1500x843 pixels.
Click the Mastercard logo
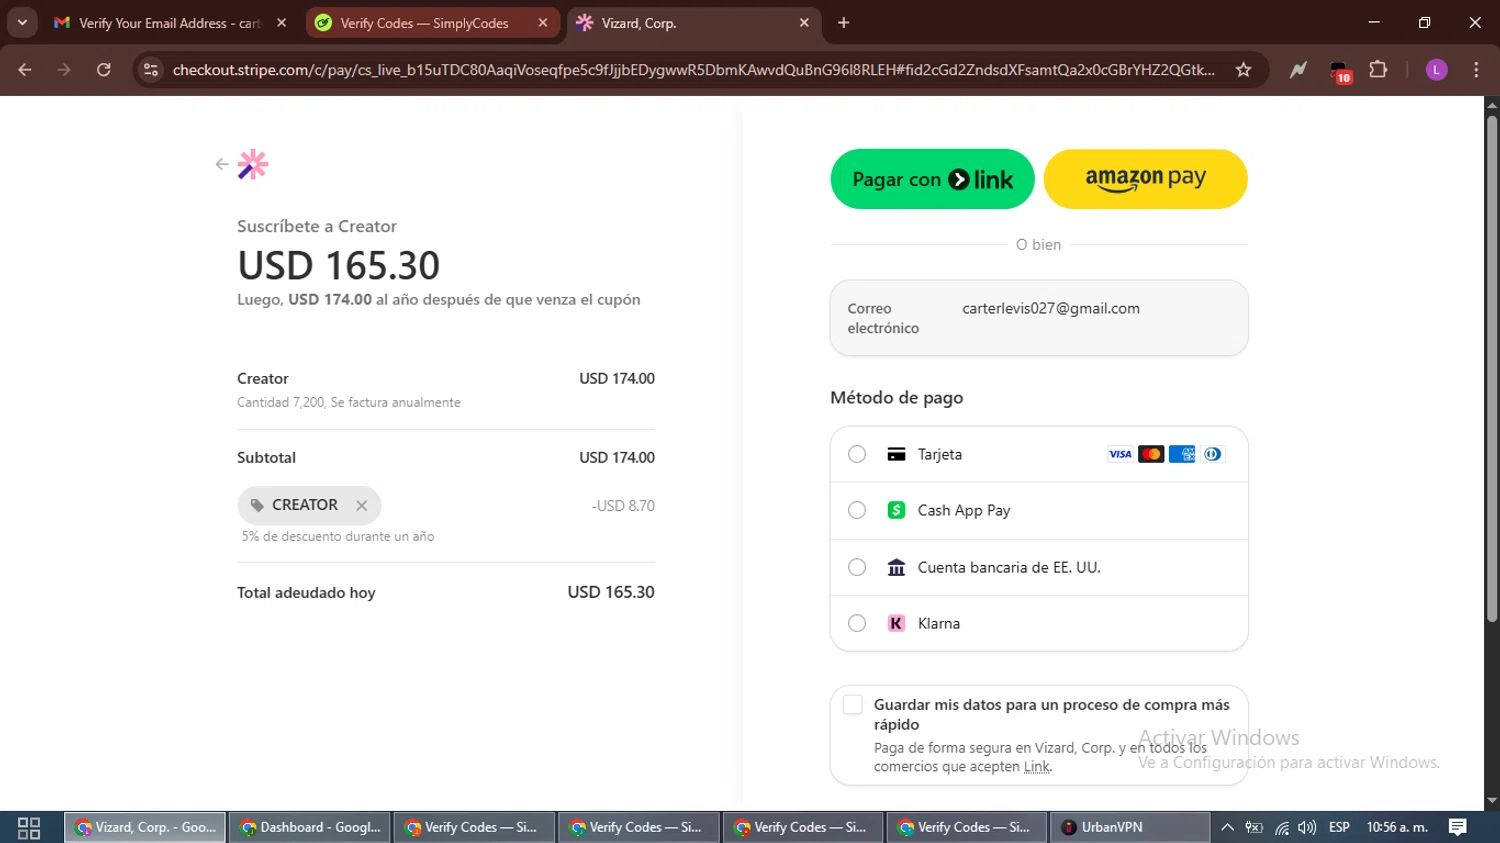click(x=1151, y=454)
